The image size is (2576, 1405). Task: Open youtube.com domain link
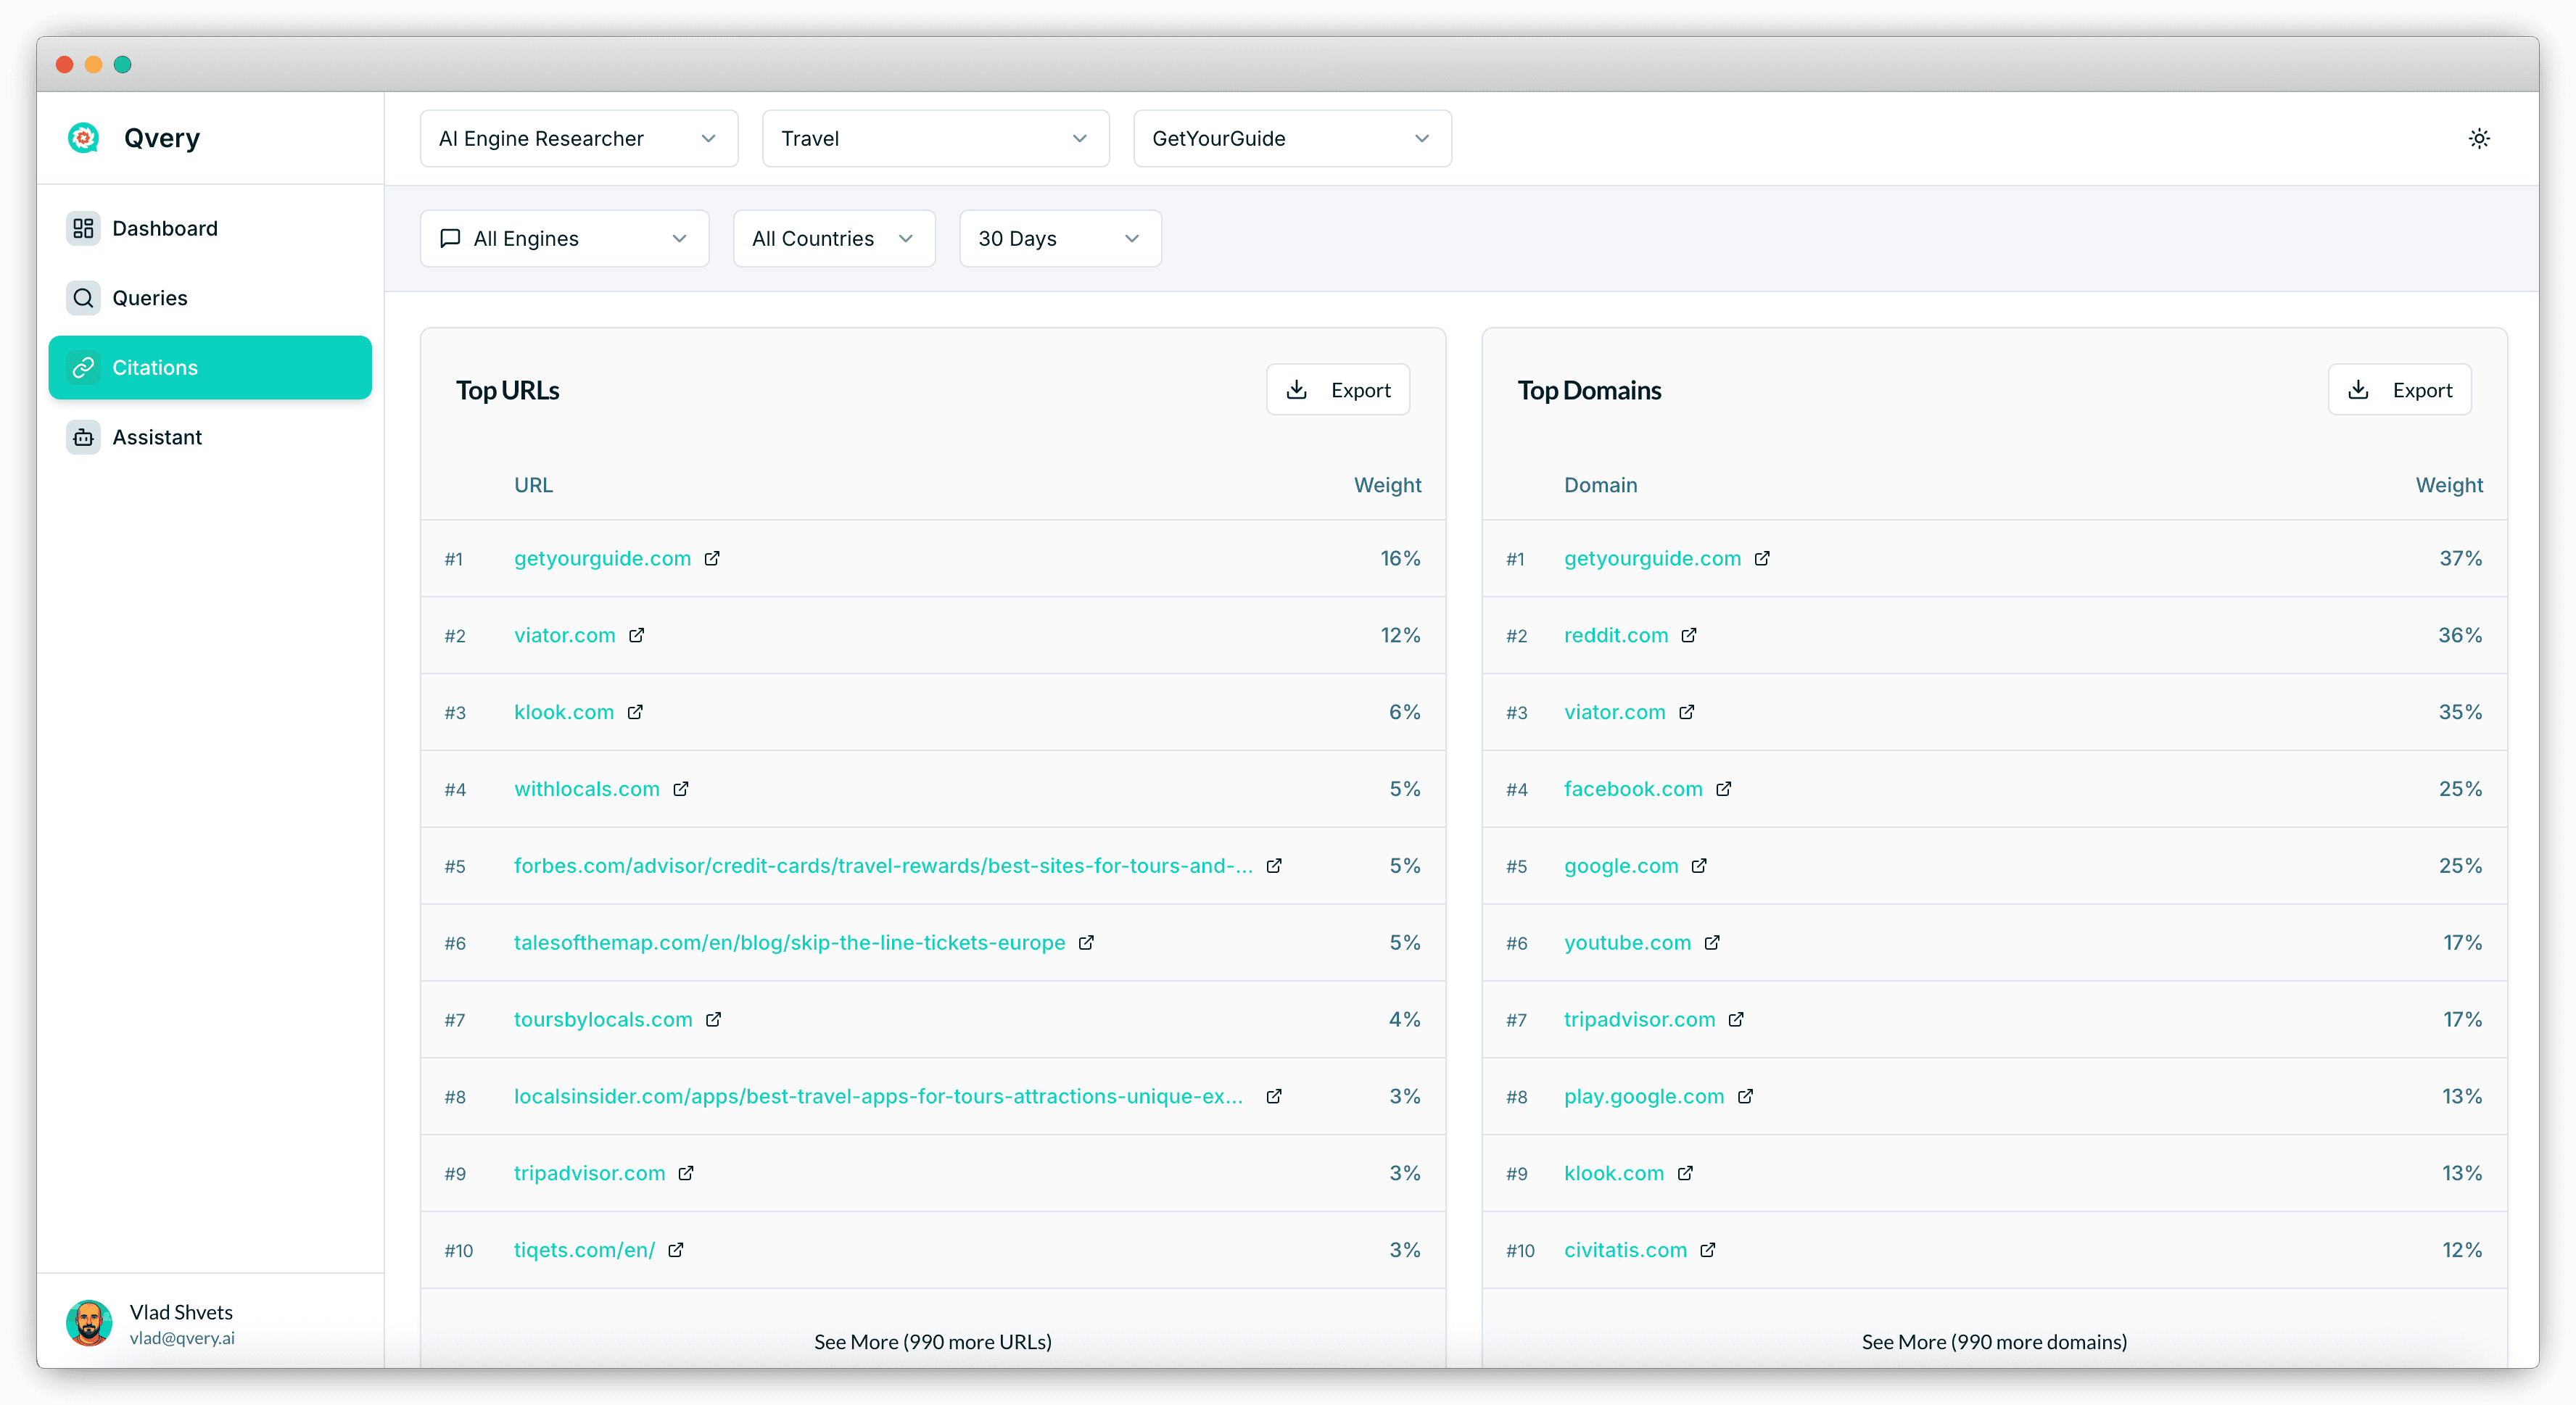point(1627,943)
